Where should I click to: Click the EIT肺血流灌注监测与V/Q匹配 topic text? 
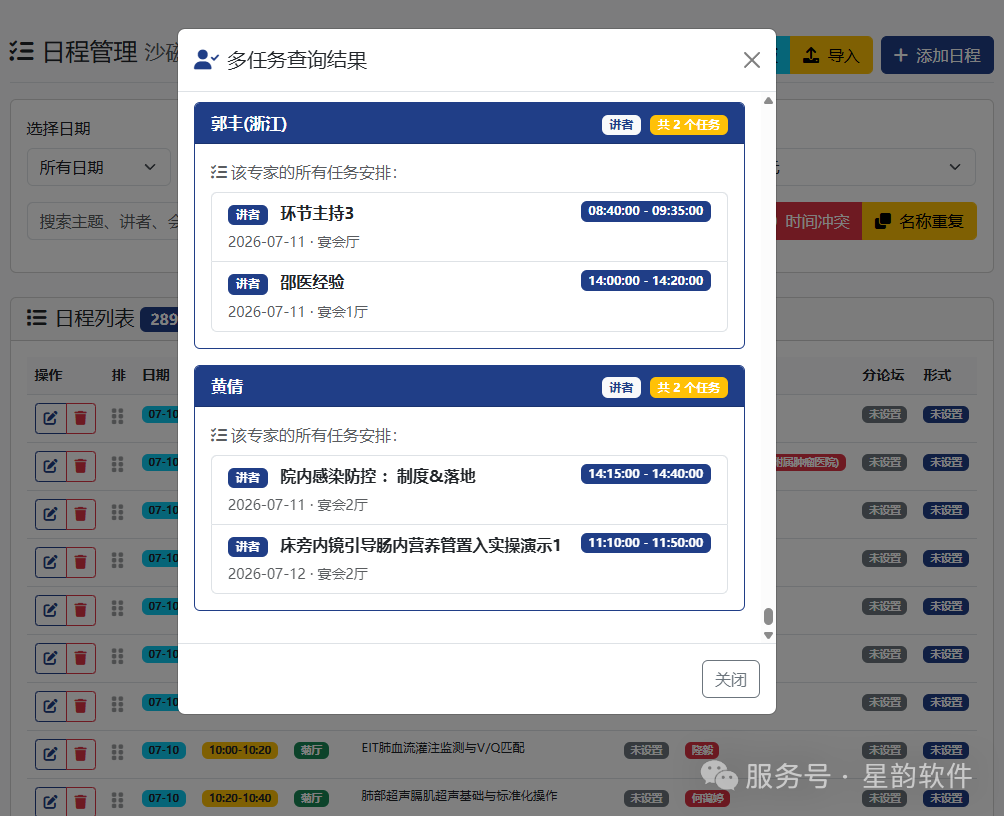tap(443, 747)
